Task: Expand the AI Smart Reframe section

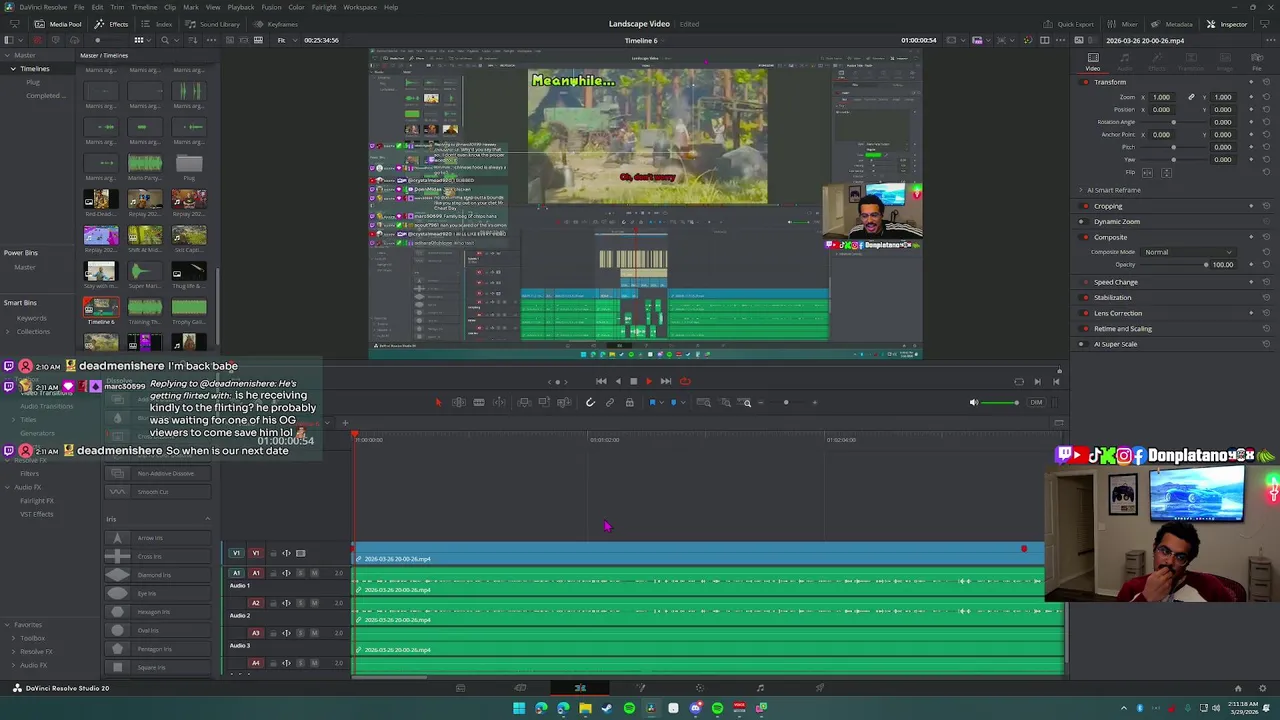Action: pyautogui.click(x=1080, y=190)
